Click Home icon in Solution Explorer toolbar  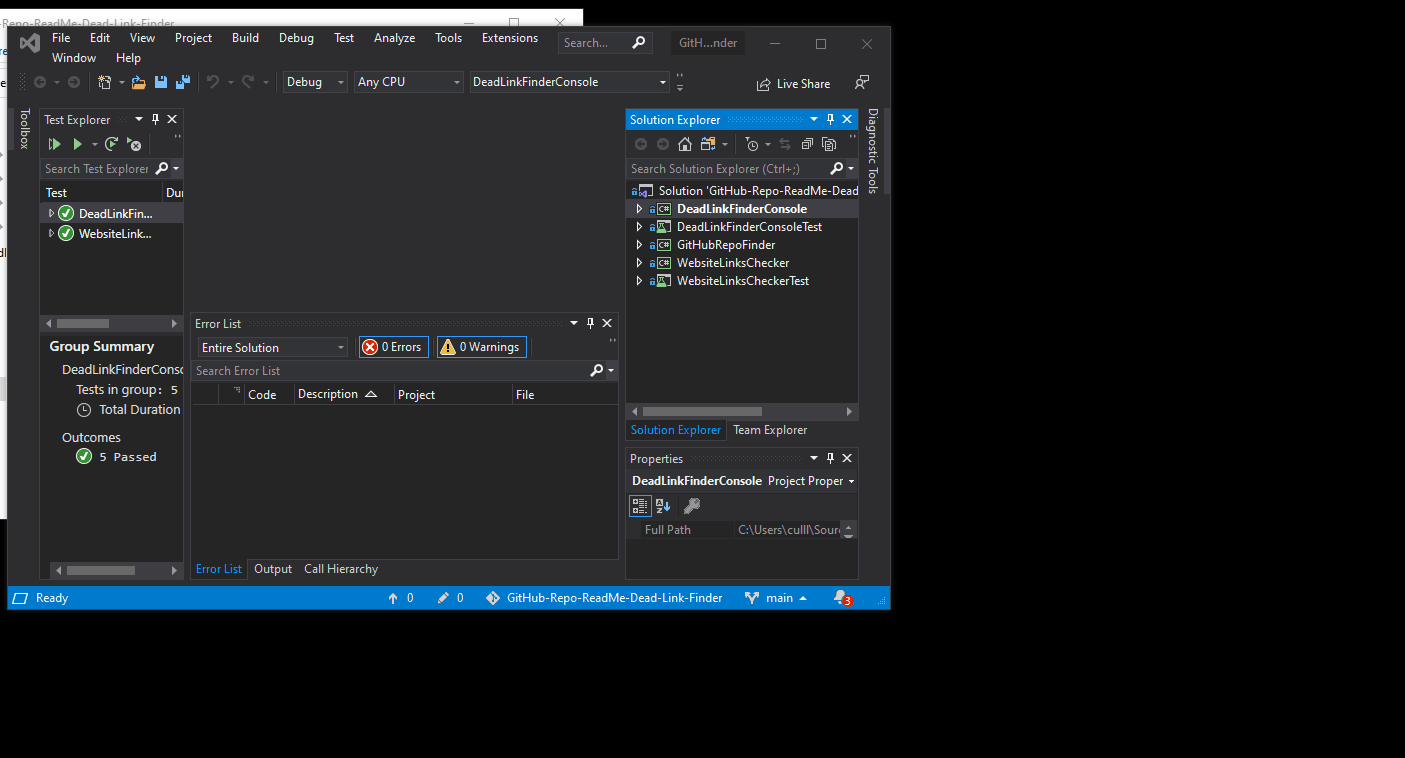point(685,144)
